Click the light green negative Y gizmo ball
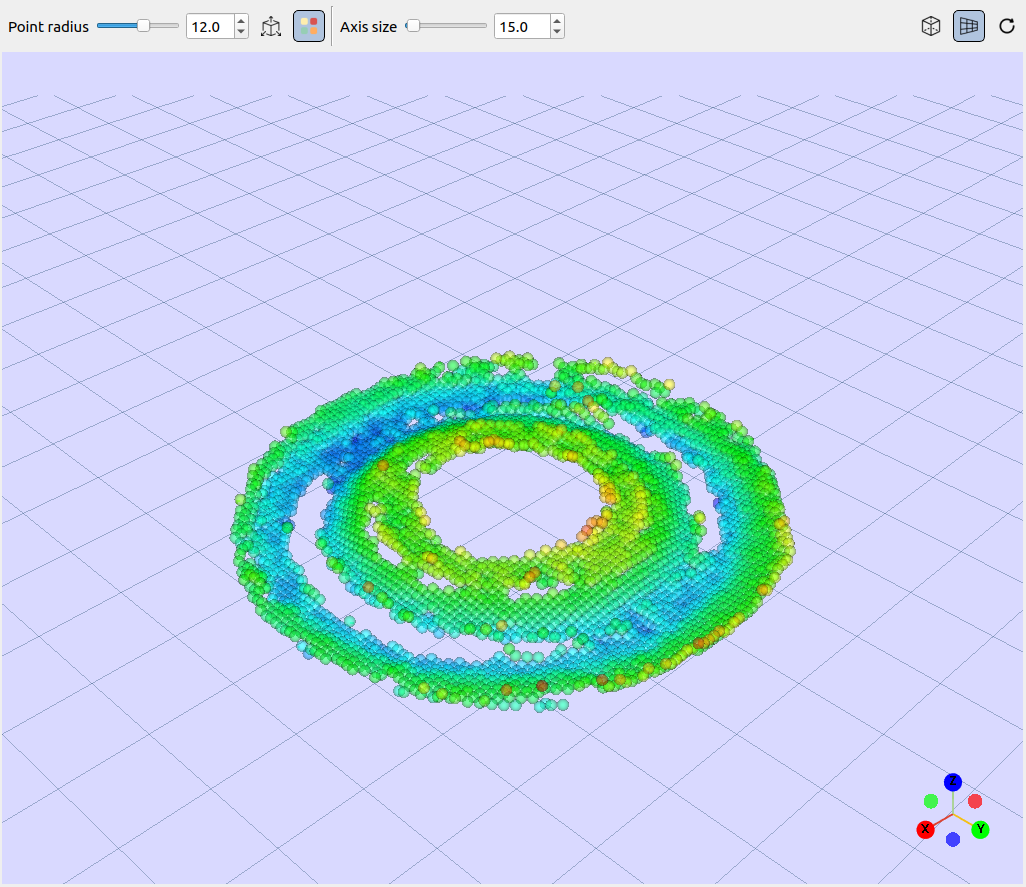The width and height of the screenshot is (1026, 887). pos(930,801)
